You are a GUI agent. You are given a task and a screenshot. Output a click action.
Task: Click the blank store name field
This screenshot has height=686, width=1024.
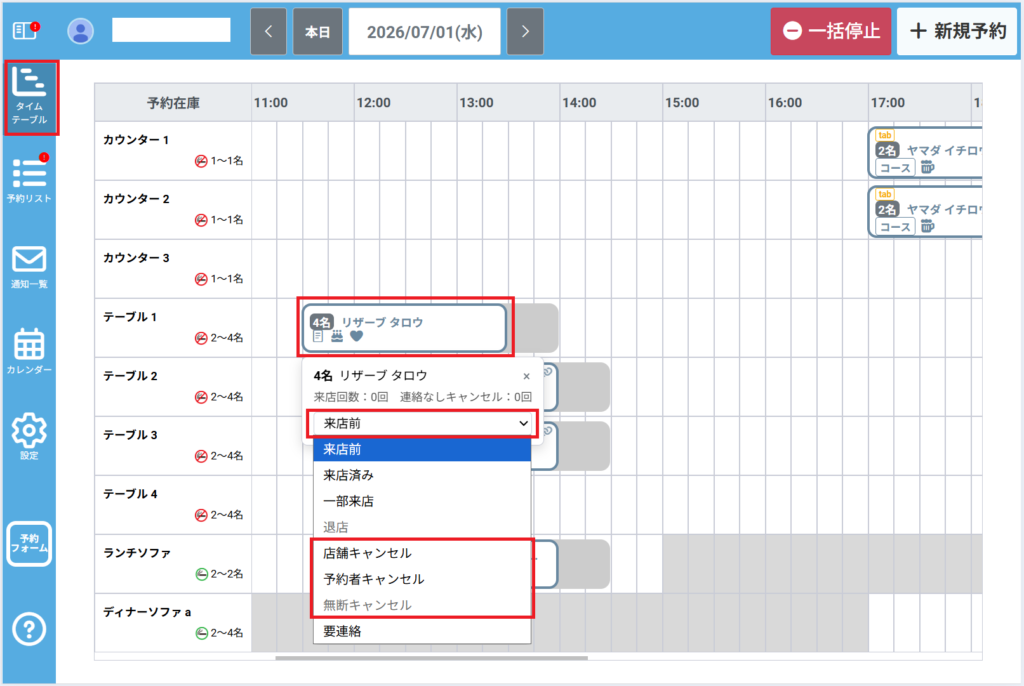pos(171,30)
